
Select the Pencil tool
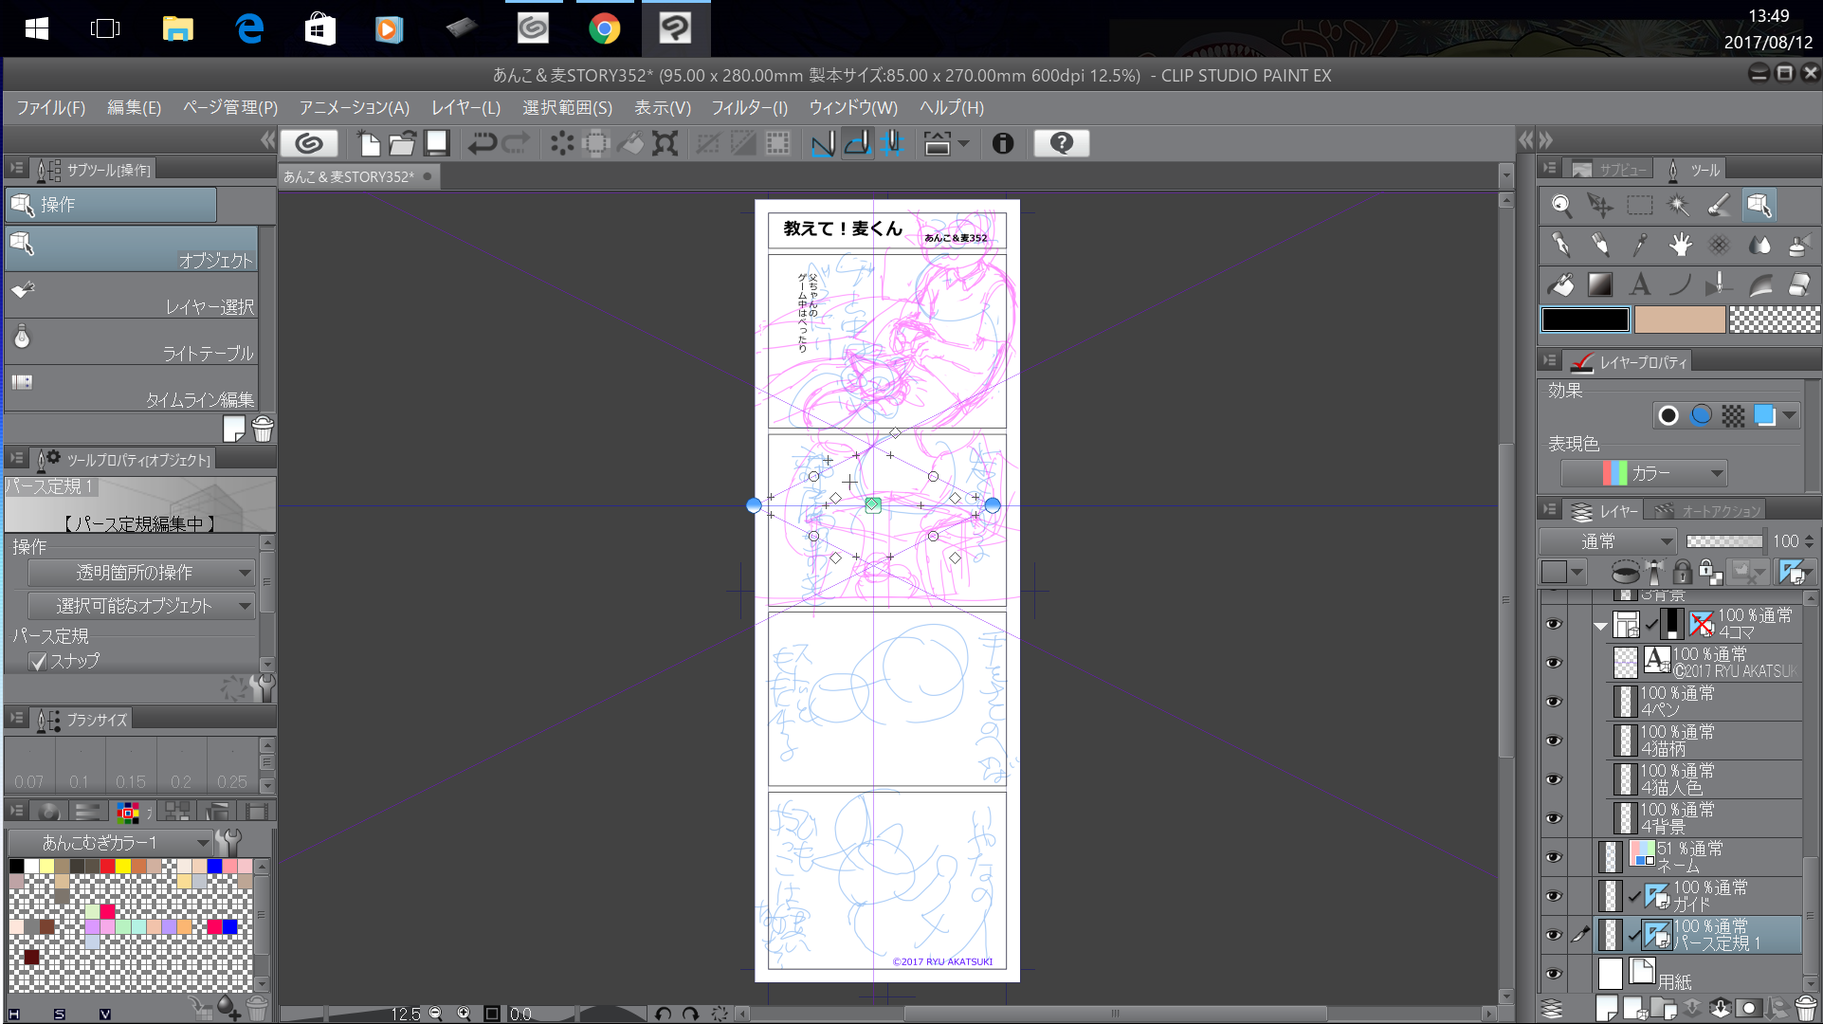click(1600, 245)
